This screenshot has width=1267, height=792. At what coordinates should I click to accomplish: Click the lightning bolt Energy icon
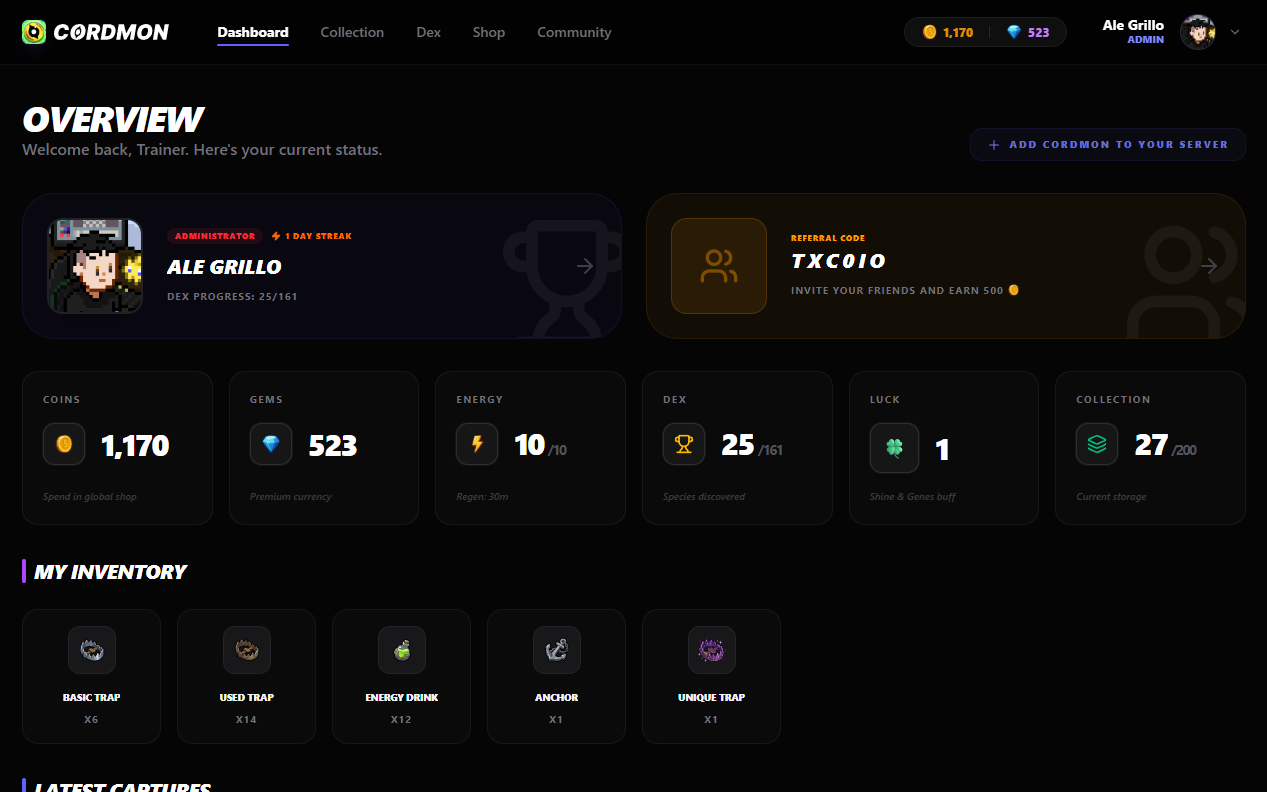point(477,444)
